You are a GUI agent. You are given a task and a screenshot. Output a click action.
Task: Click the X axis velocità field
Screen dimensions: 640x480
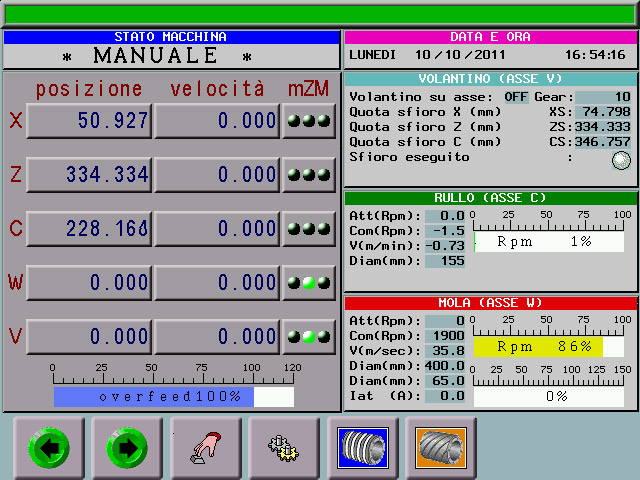[217, 121]
